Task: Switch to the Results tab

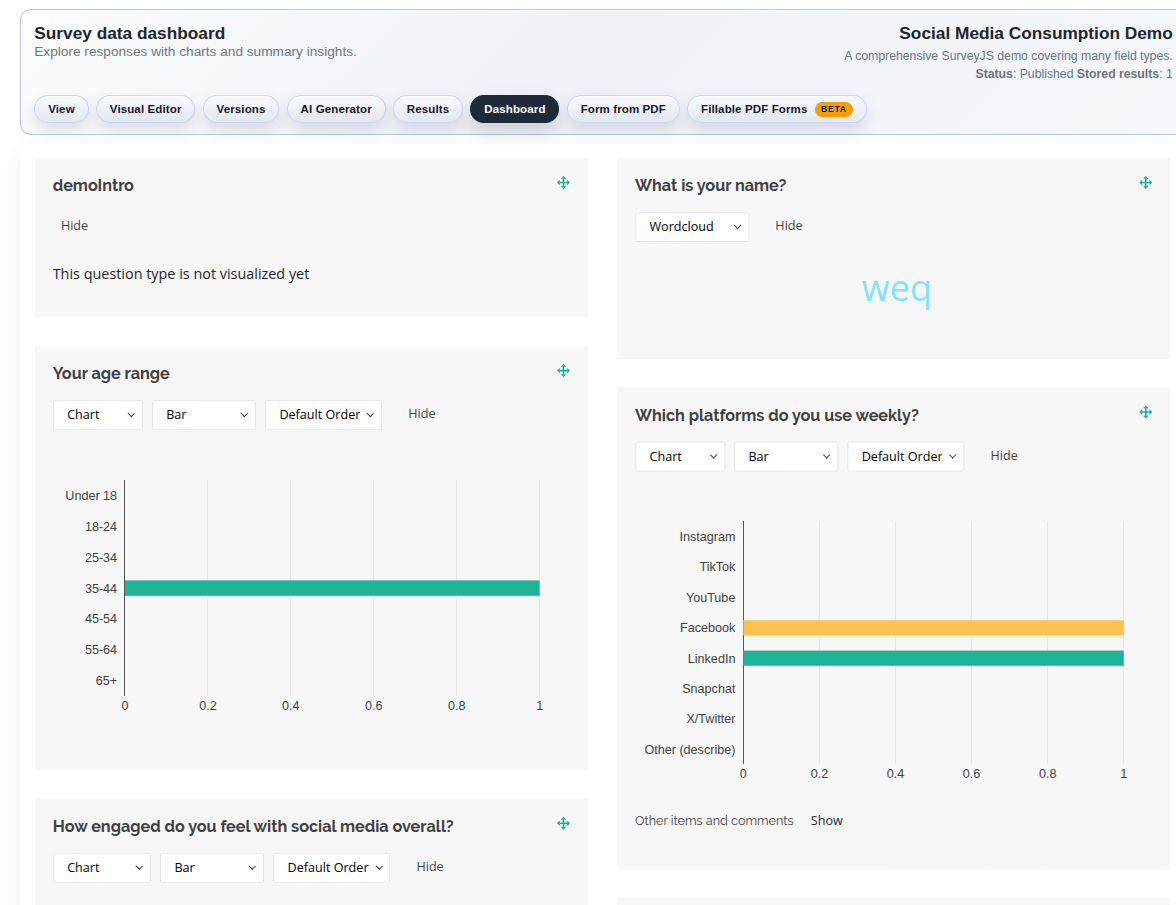Action: 427,109
